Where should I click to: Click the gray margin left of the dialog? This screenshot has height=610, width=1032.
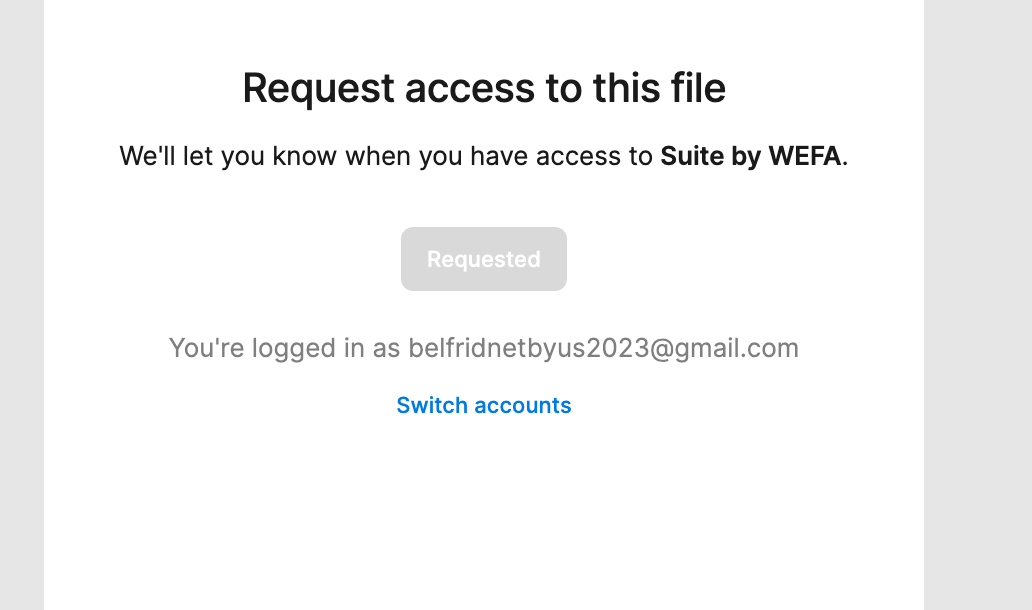[22, 305]
